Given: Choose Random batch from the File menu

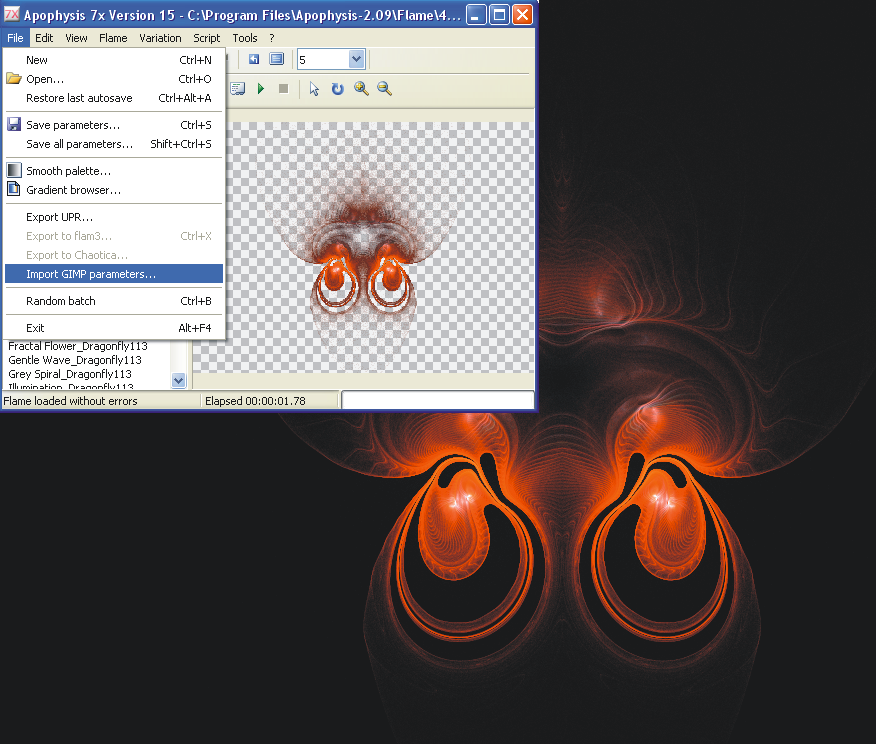Looking at the screenshot, I should pyautogui.click(x=113, y=301).
